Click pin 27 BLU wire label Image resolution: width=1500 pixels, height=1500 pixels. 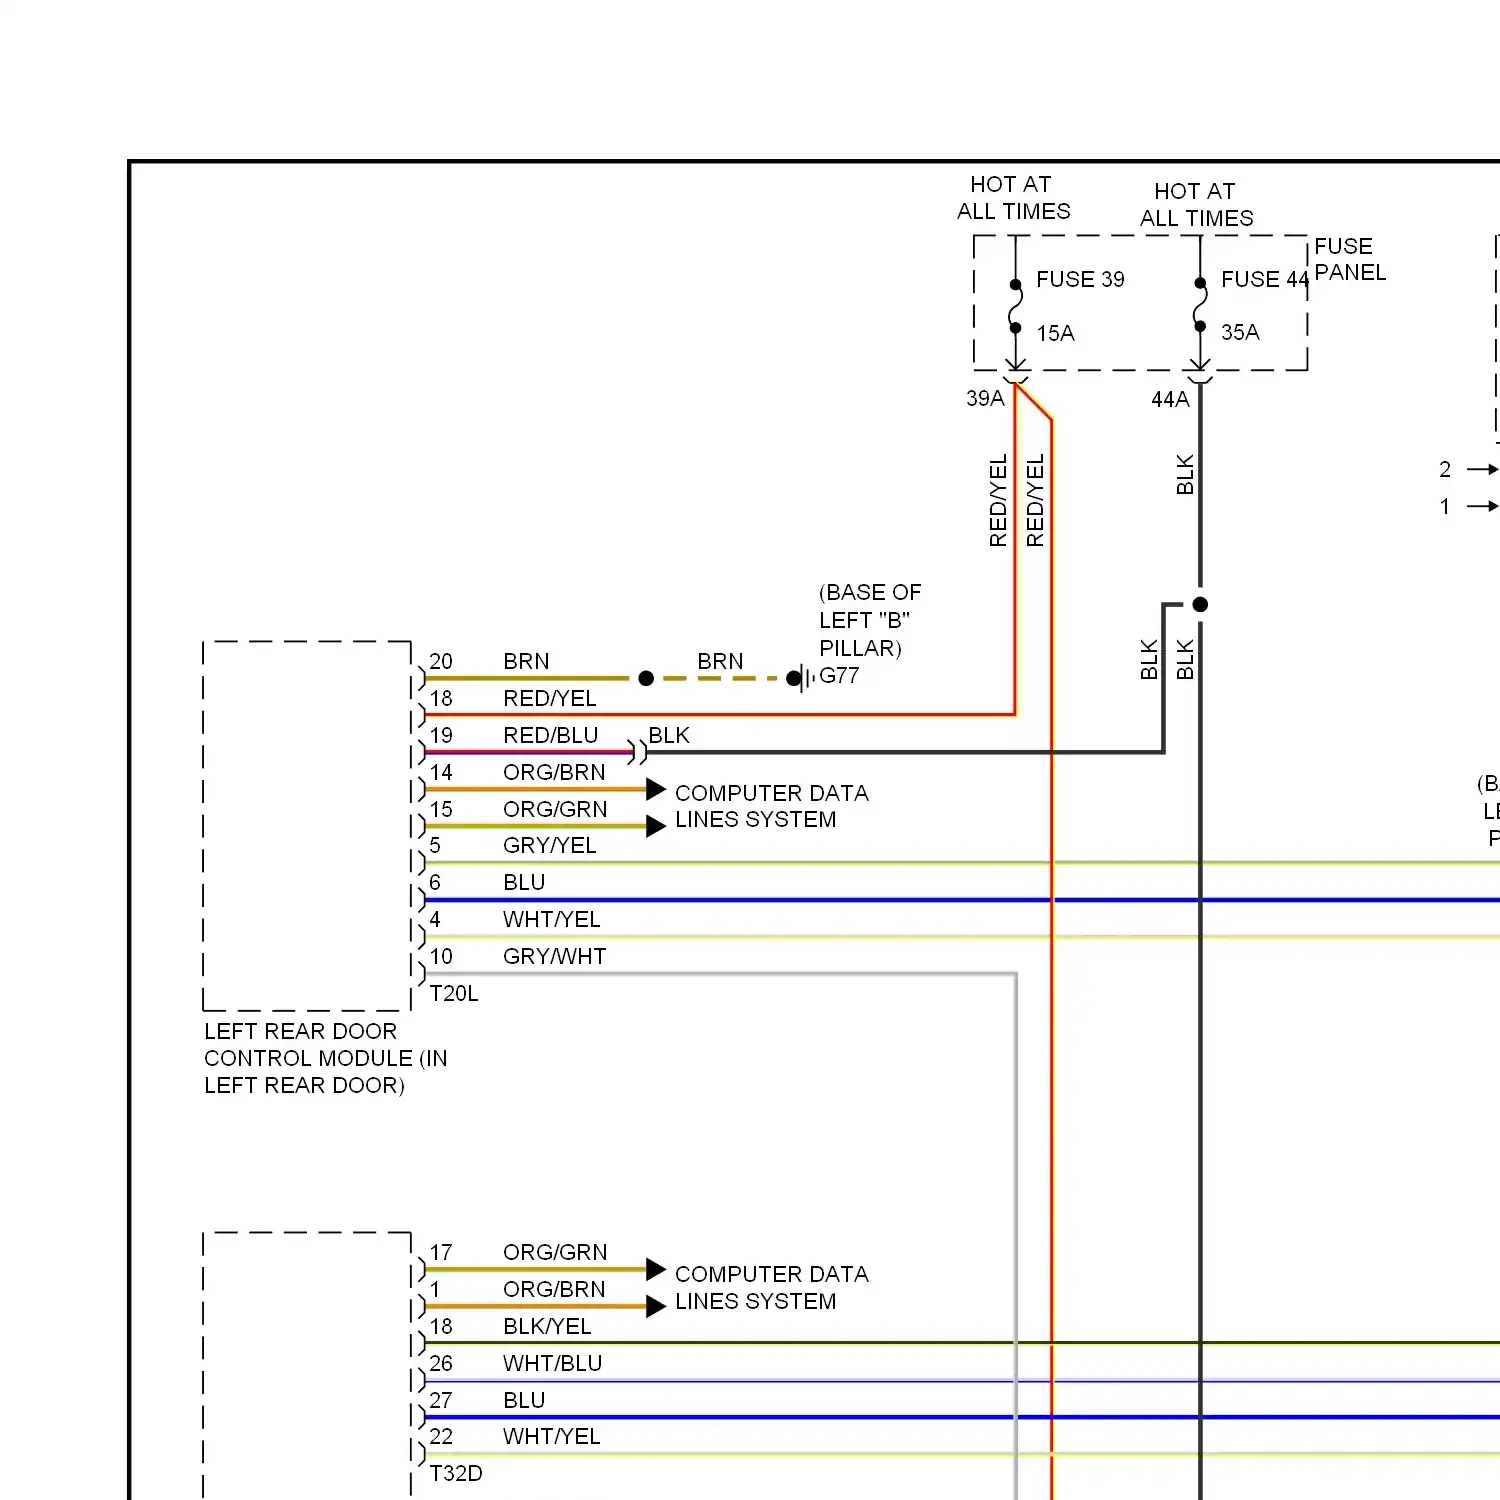tap(524, 1400)
